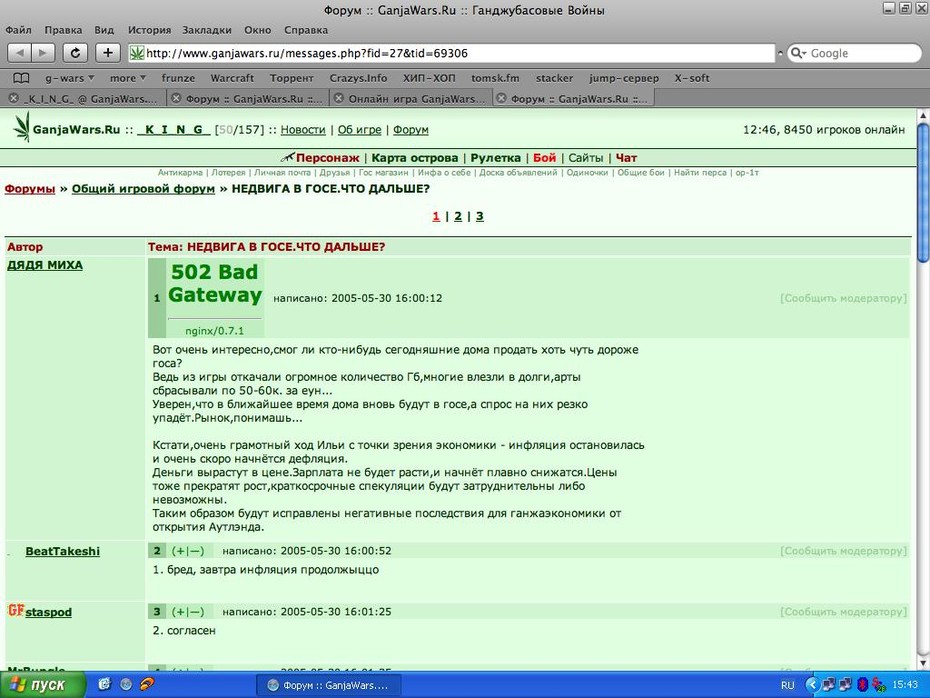Click the GanjaWars leaf logo
The width and height of the screenshot is (930, 698).
[22, 127]
